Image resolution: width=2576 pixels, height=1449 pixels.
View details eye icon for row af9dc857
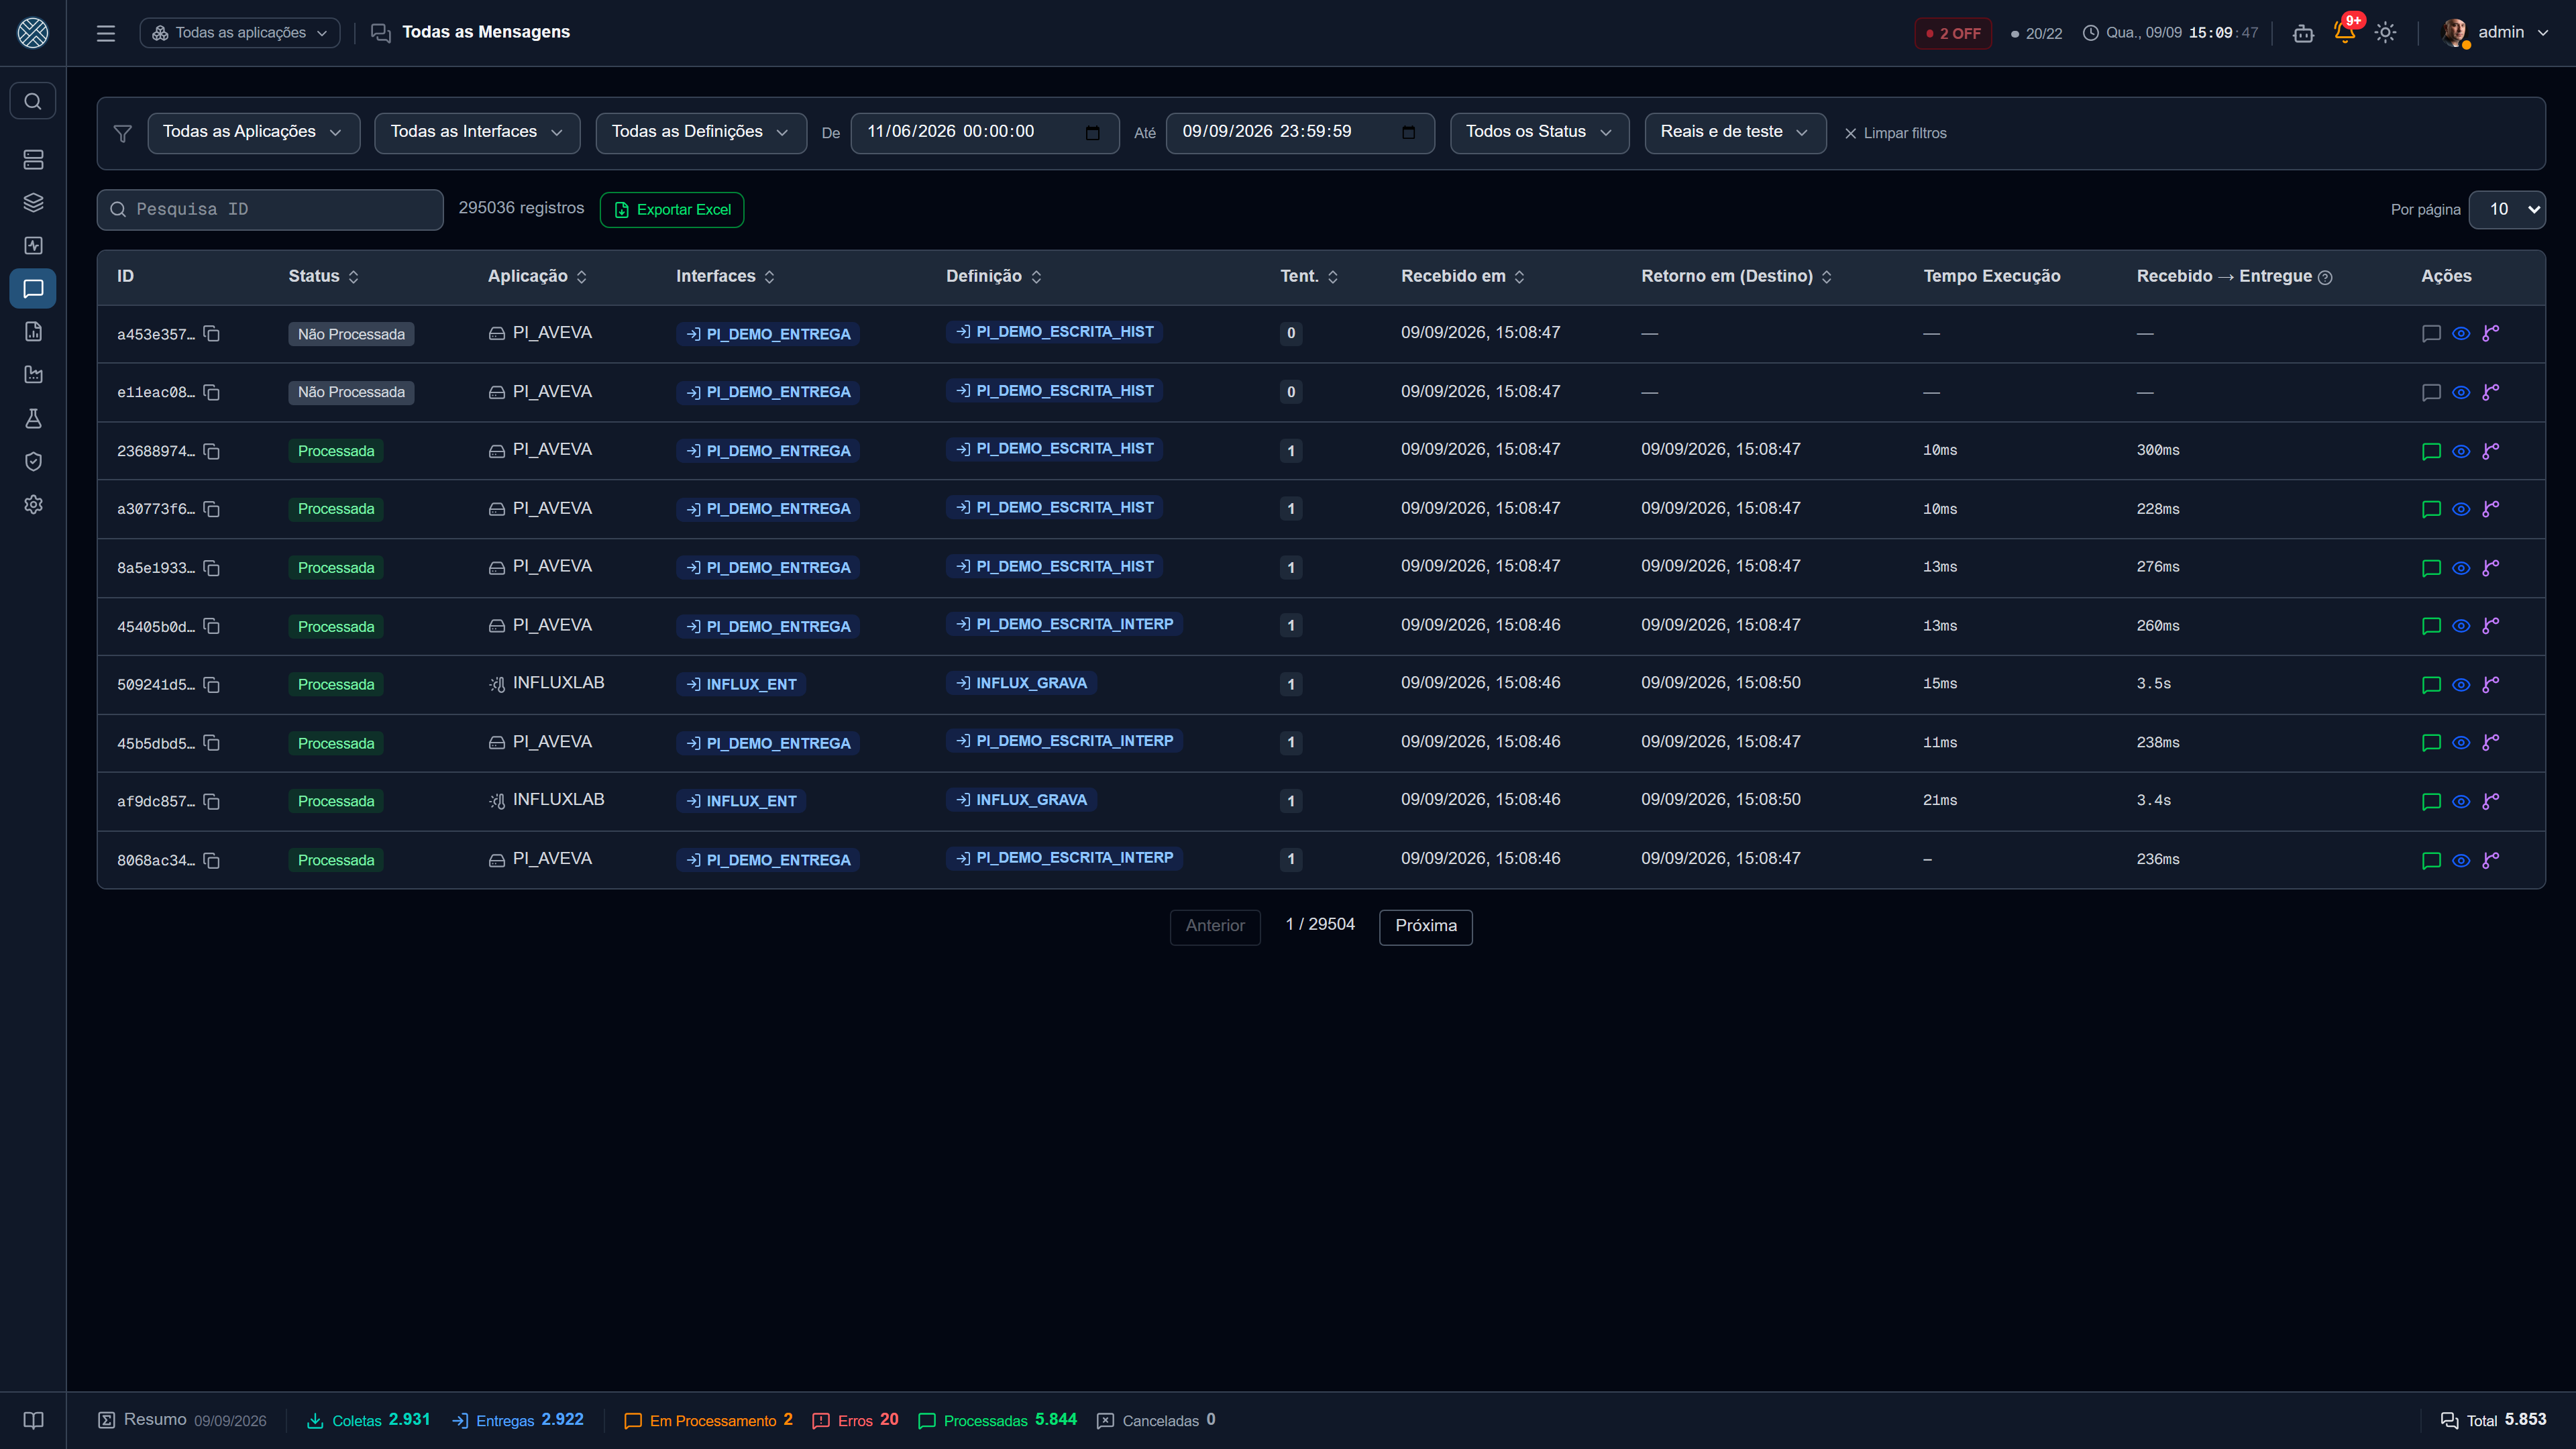coord(2461,801)
